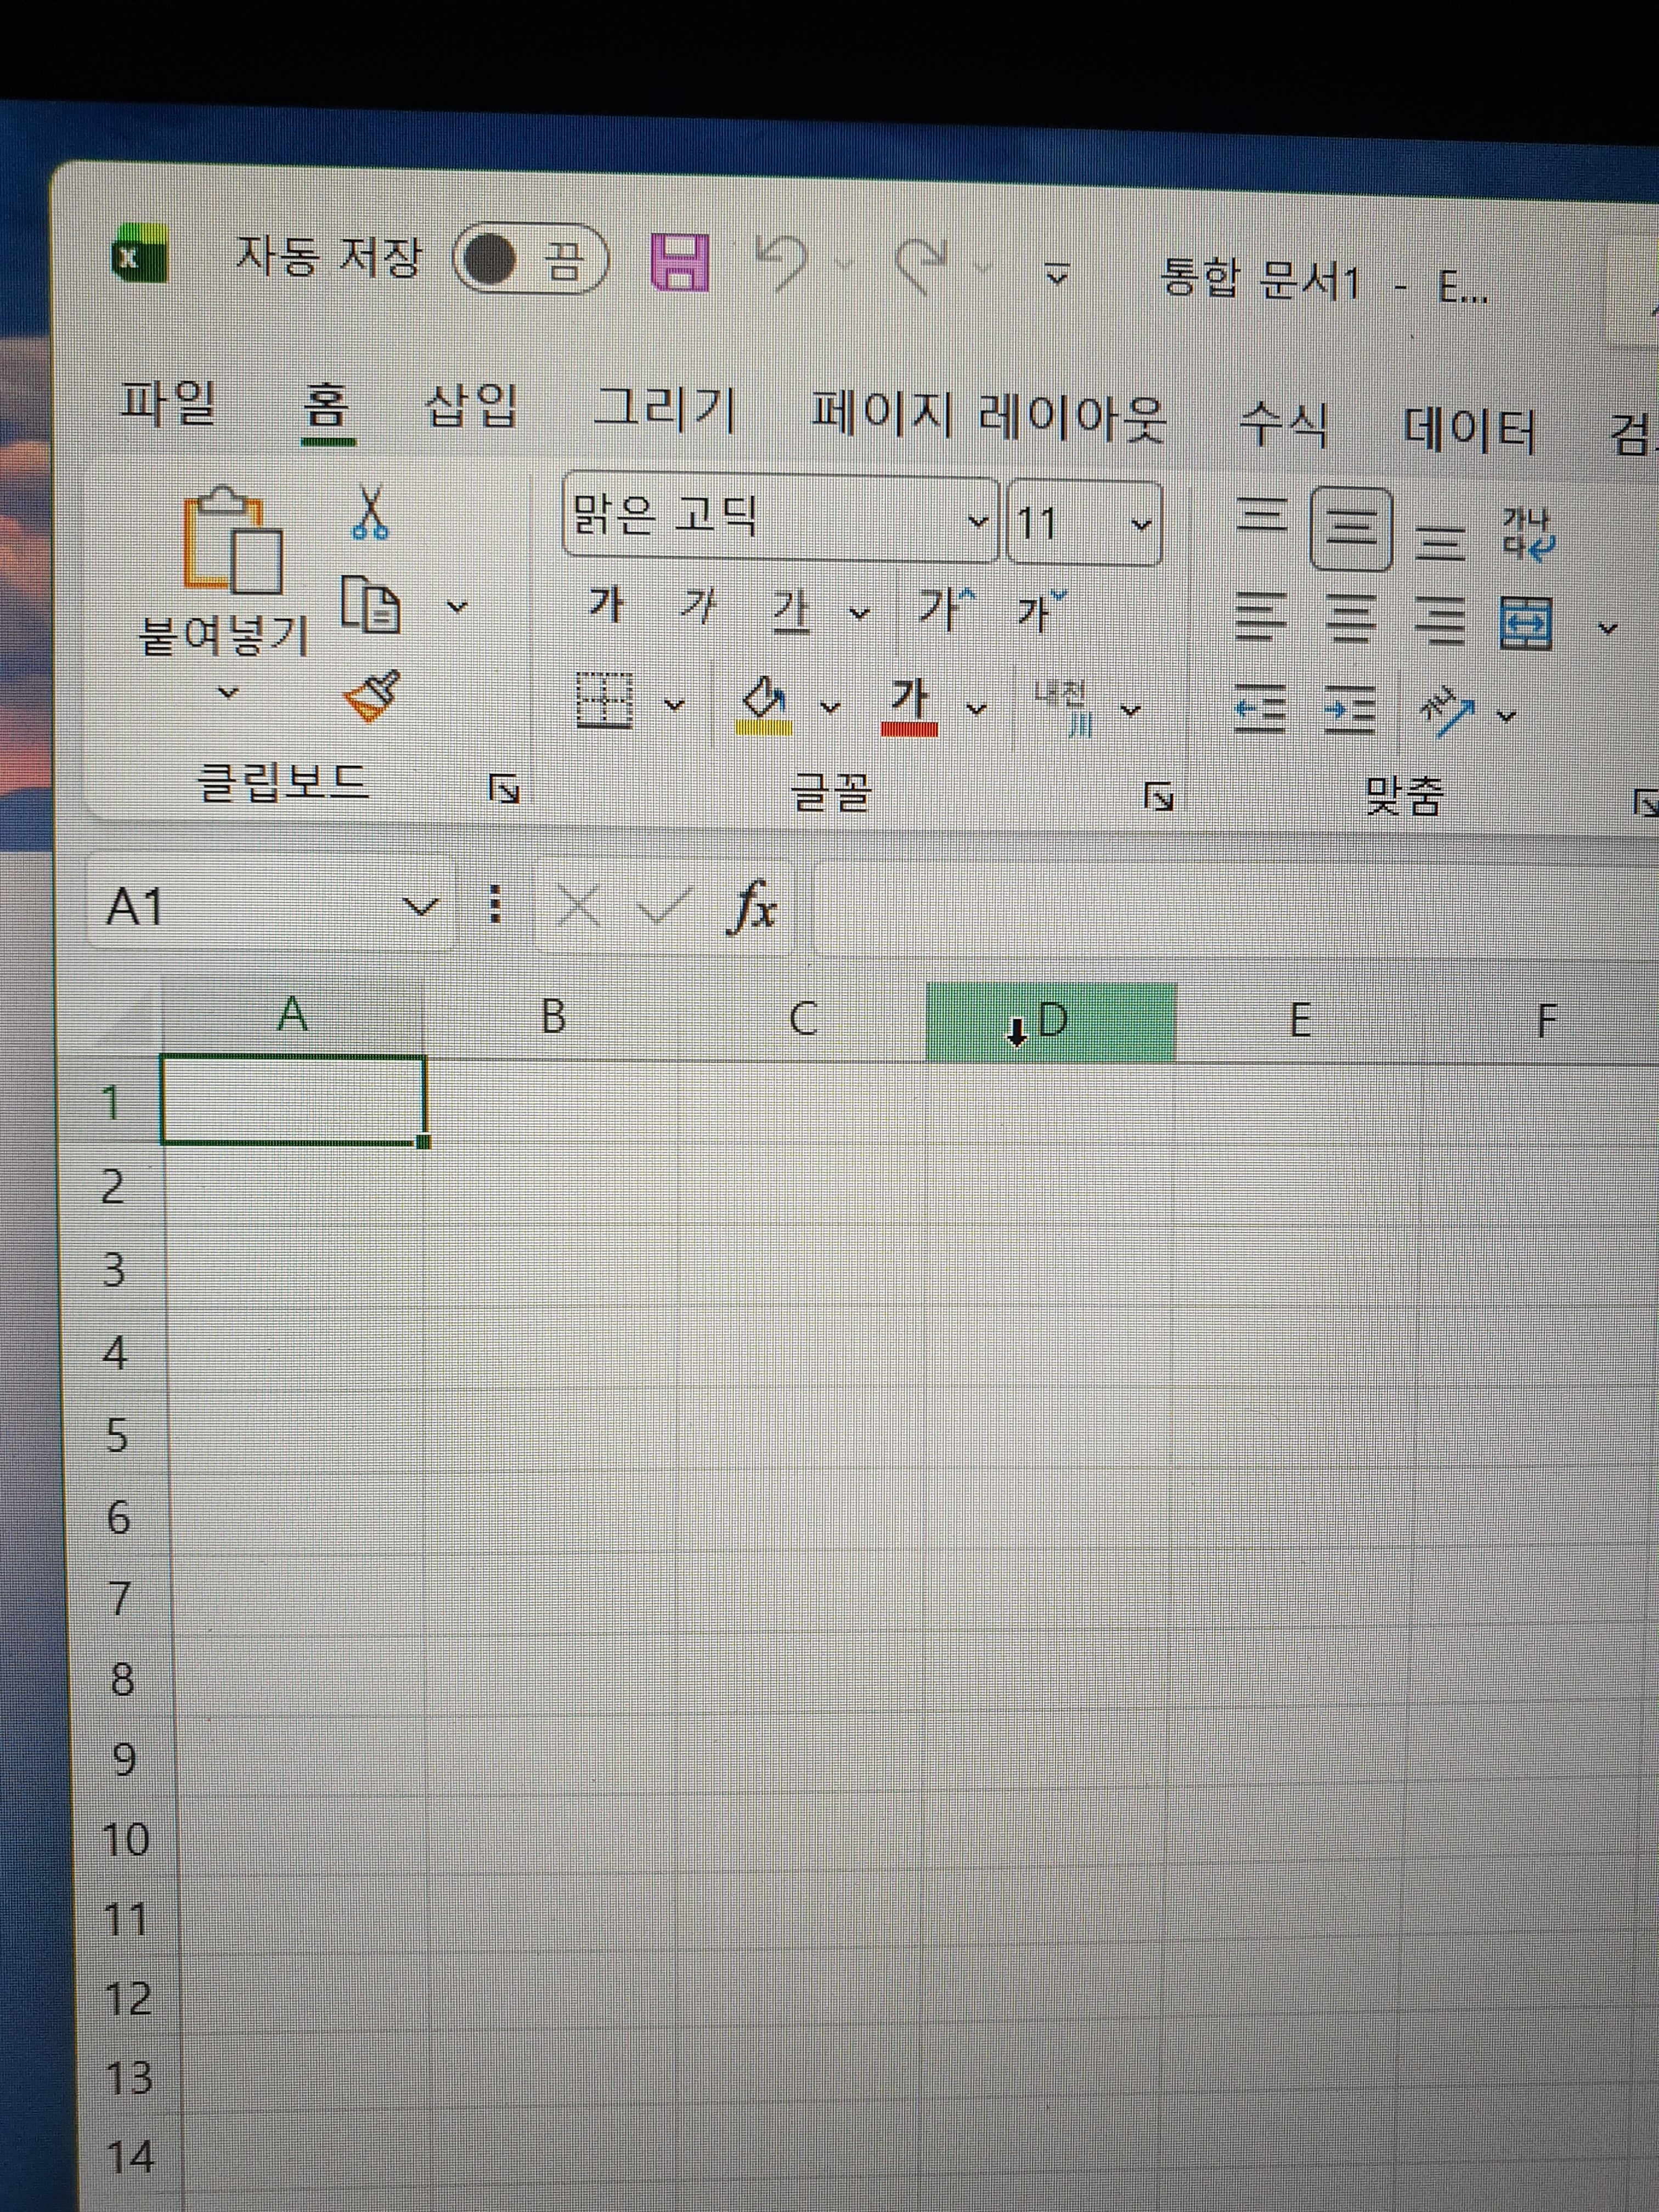Open the Merge and Center dropdown arrow
The width and height of the screenshot is (1659, 2212).
(x=1607, y=628)
